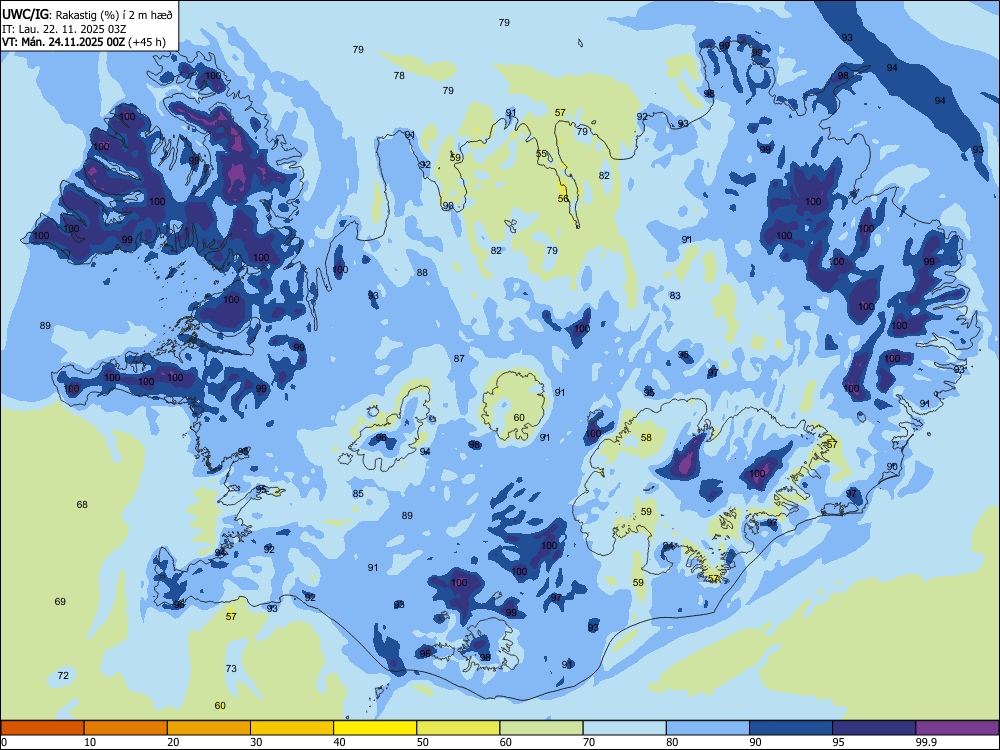The height and width of the screenshot is (750, 1000).
Task: Click the "55" humidity value on the map
Action: tap(541, 153)
